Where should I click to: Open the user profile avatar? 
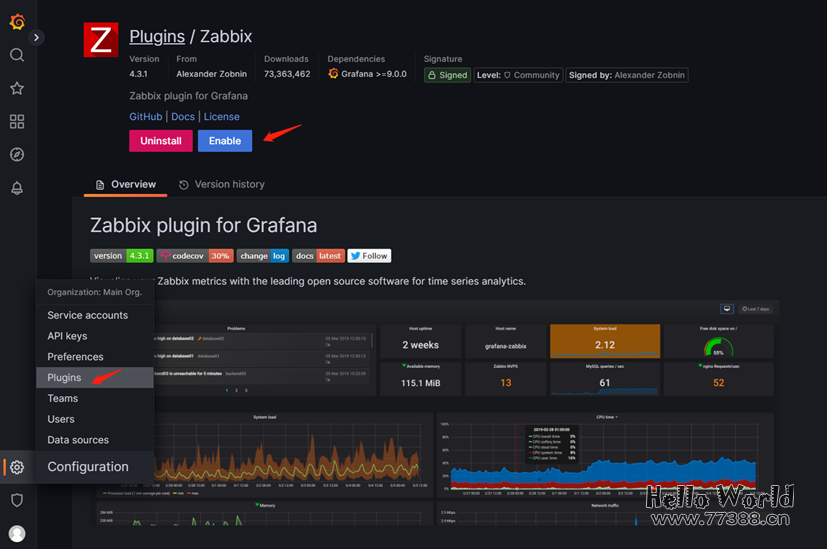(17, 534)
